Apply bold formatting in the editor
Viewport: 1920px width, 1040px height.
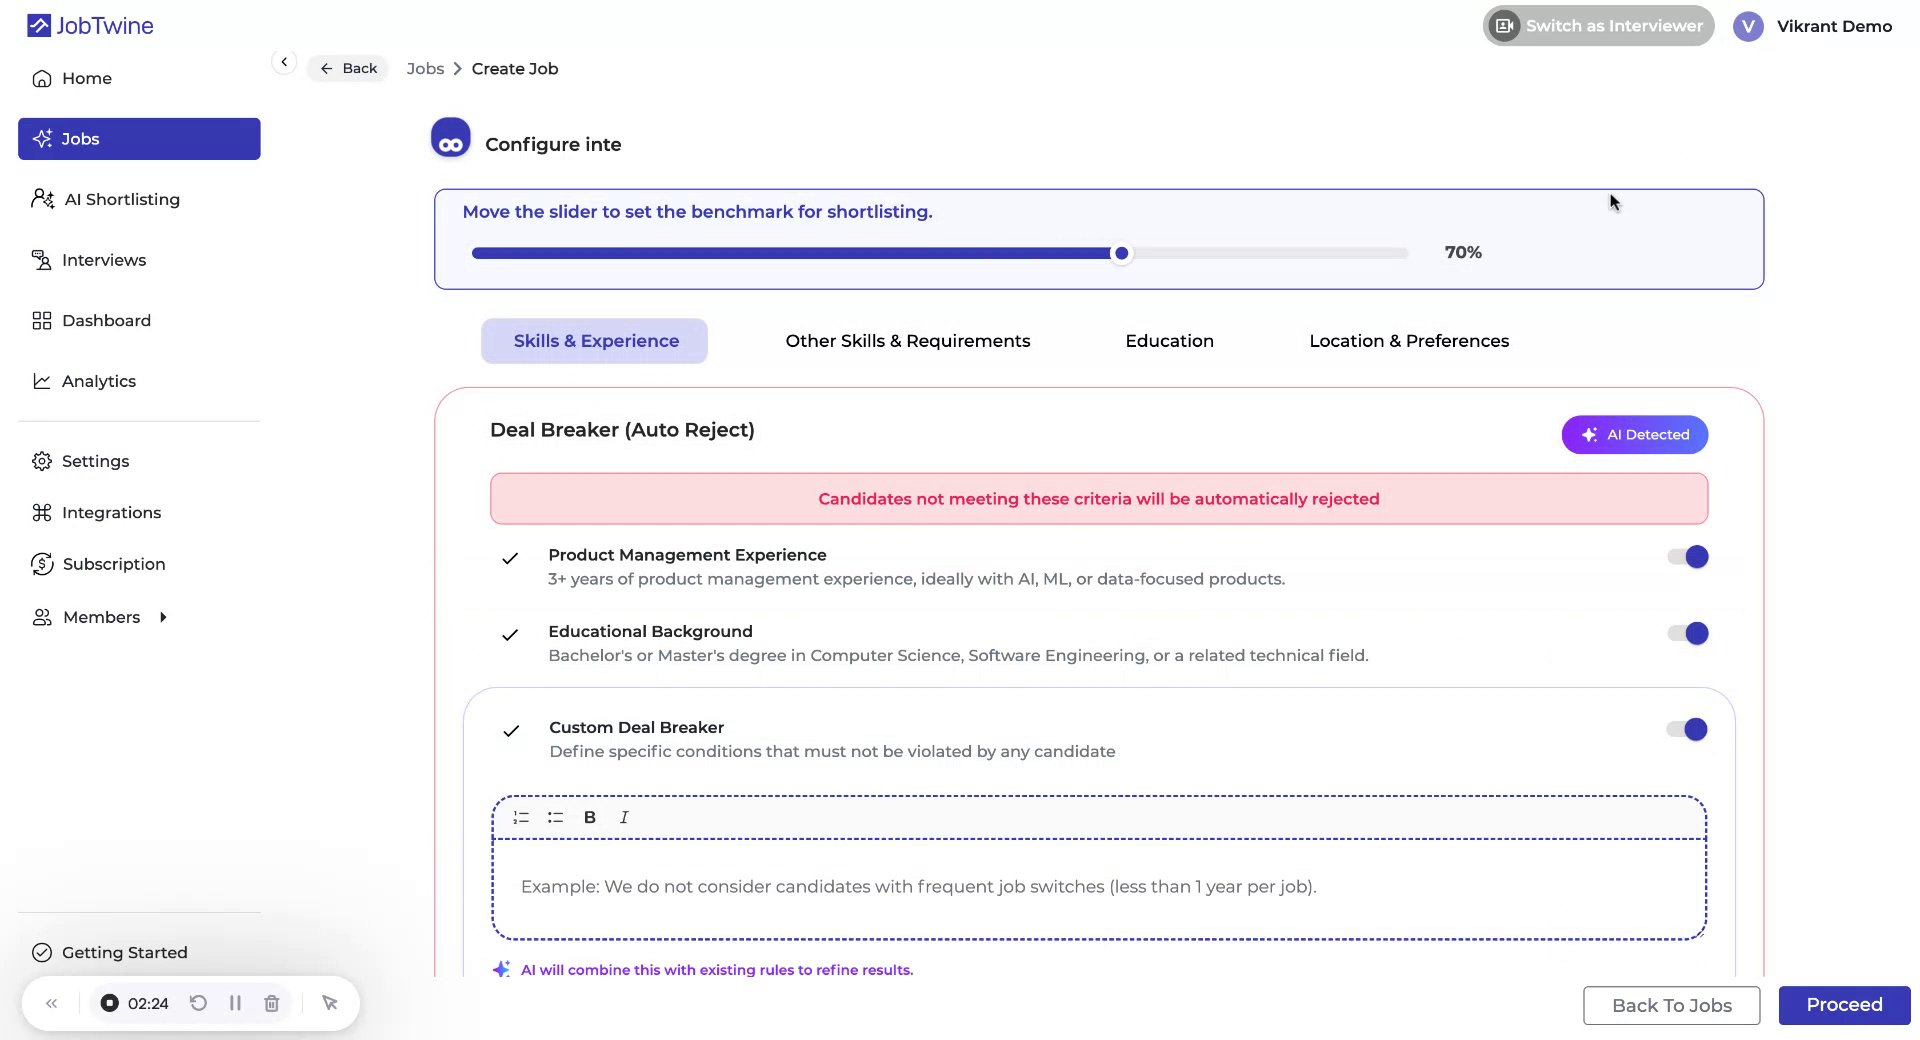589,817
